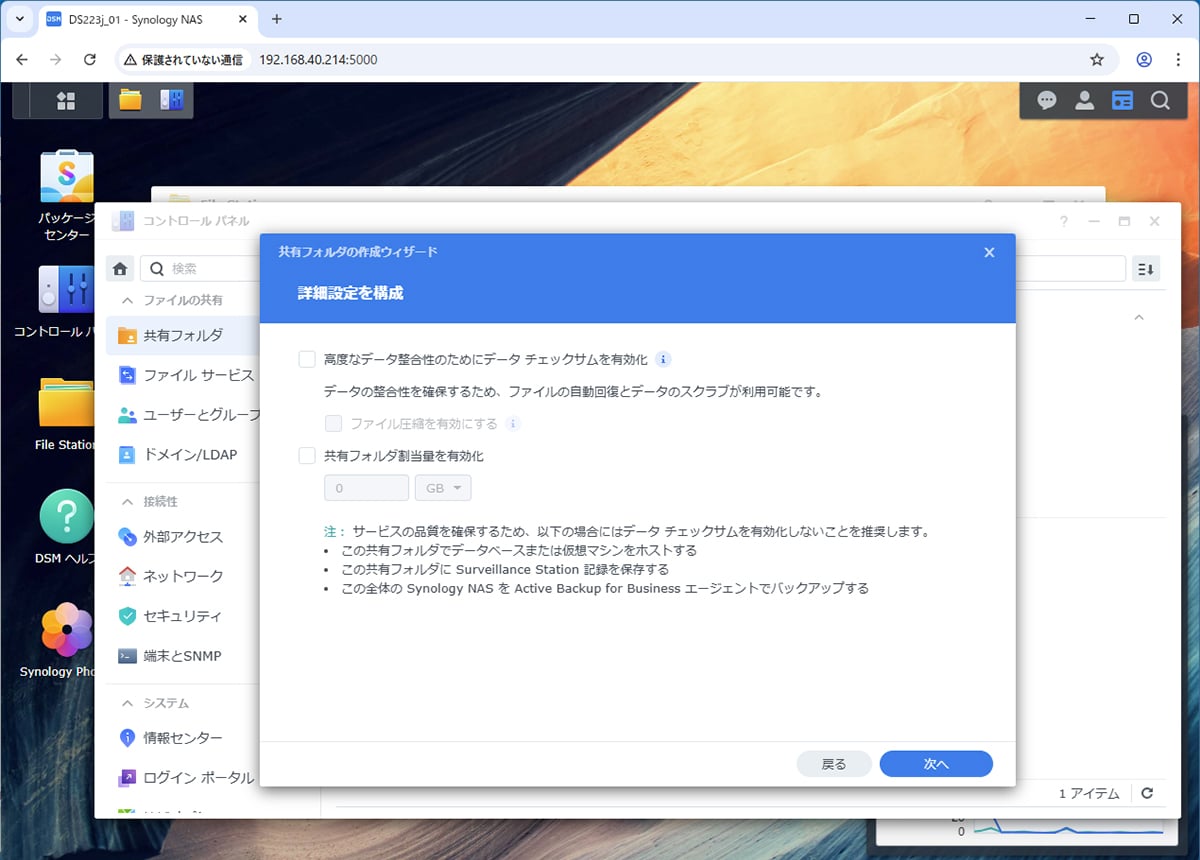
Task: Open the DSM Help desktop icon
Action: click(x=66, y=517)
